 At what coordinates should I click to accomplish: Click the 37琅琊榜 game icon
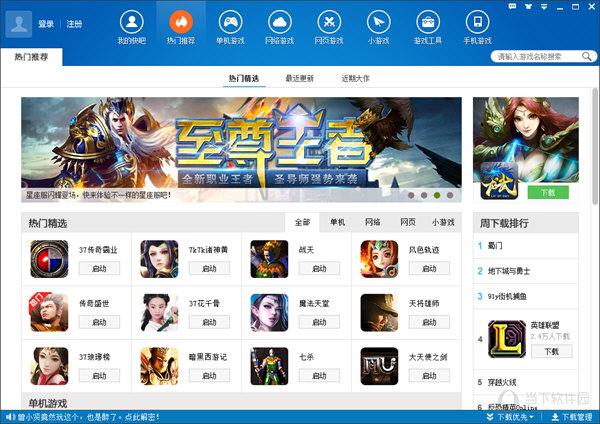pos(49,366)
